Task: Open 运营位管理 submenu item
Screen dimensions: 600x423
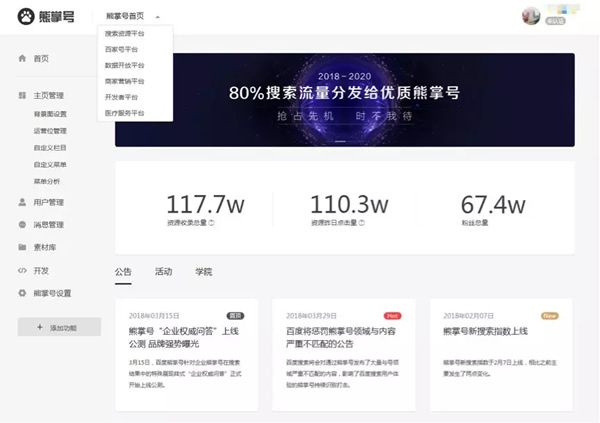Action: 50,131
